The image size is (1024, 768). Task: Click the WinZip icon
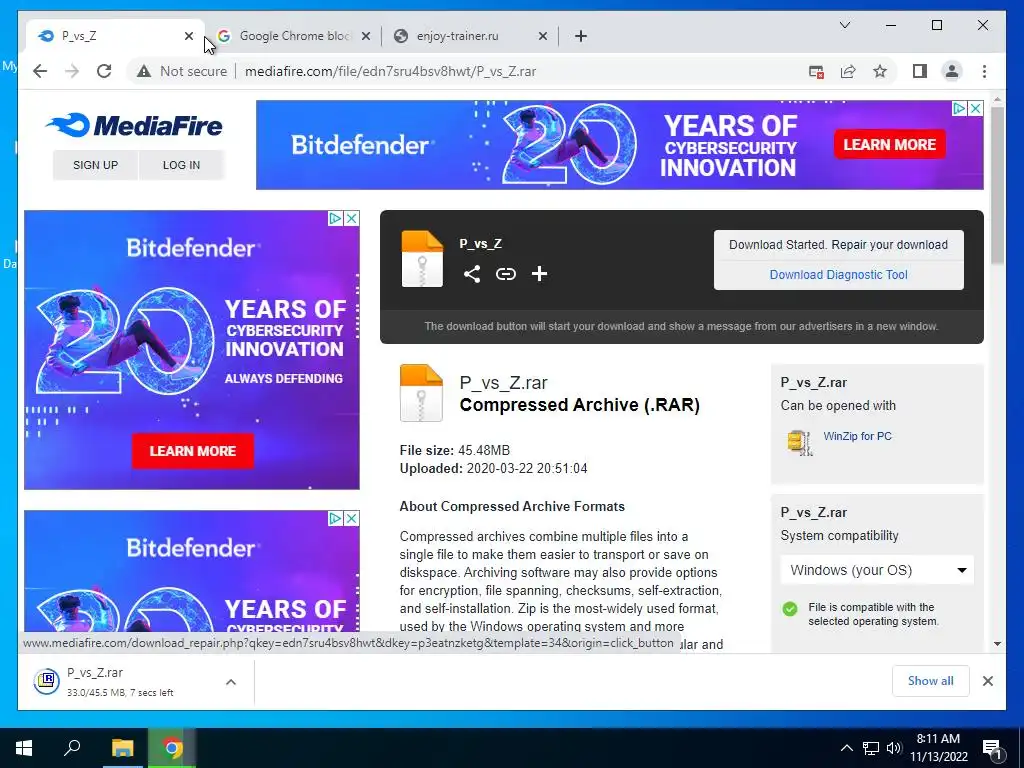point(800,442)
